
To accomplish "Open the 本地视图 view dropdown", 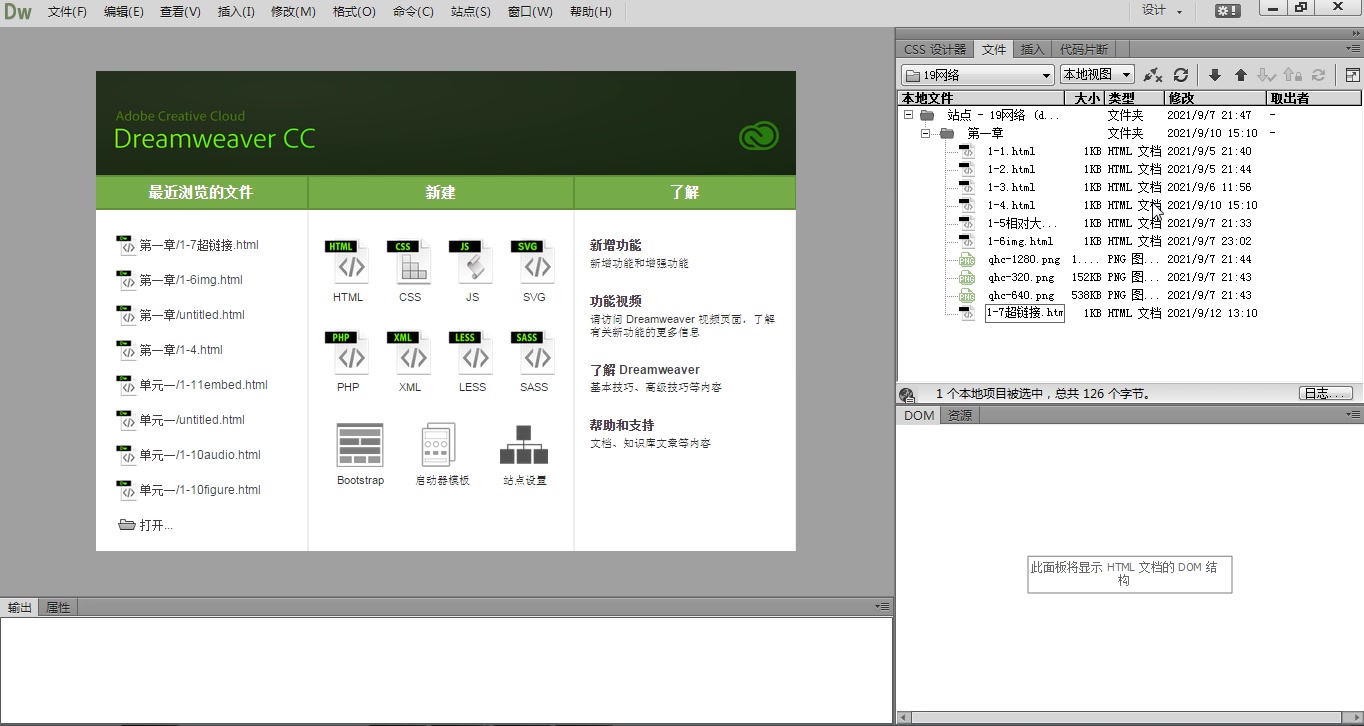I will (x=1097, y=75).
